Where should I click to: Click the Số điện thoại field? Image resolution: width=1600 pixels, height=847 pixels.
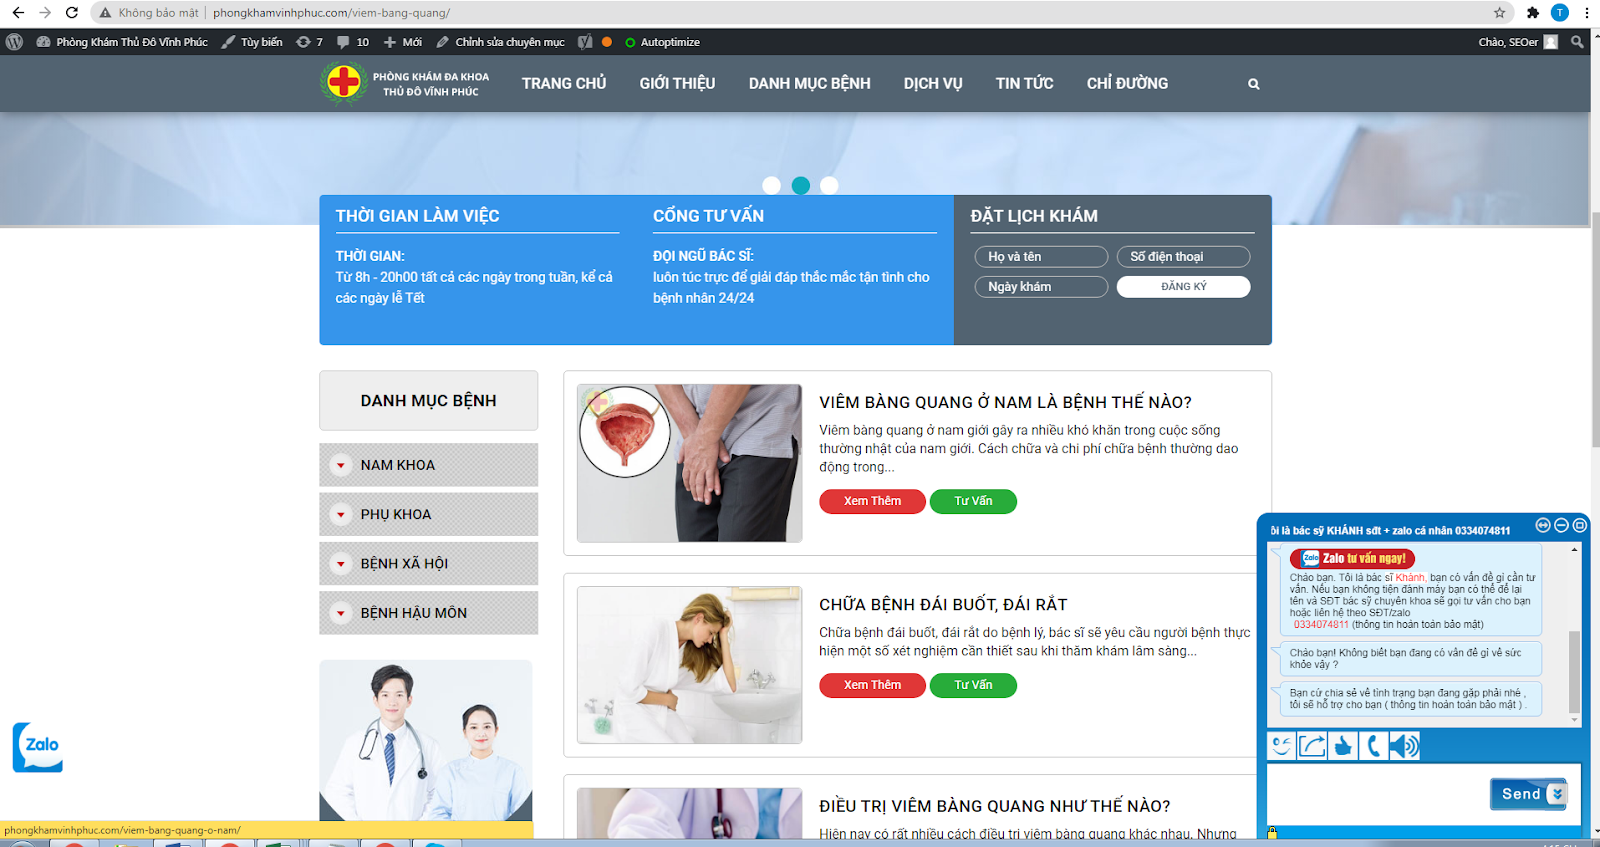tap(1183, 257)
